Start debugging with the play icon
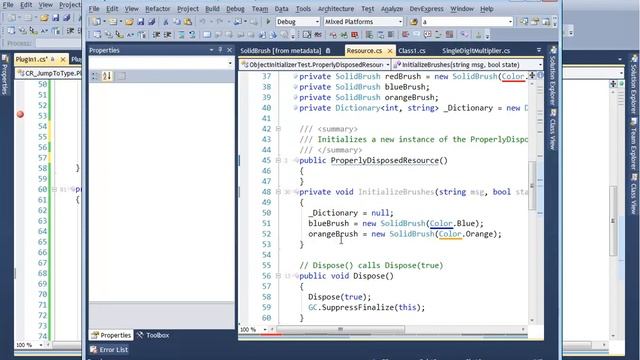The height and width of the screenshot is (360, 640). pyautogui.click(x=268, y=22)
